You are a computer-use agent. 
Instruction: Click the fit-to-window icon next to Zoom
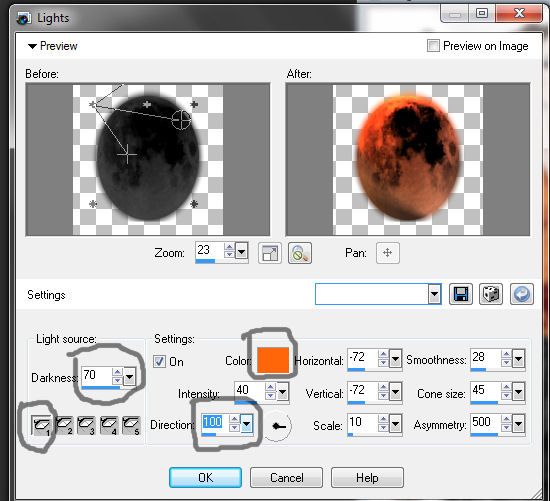tap(269, 253)
